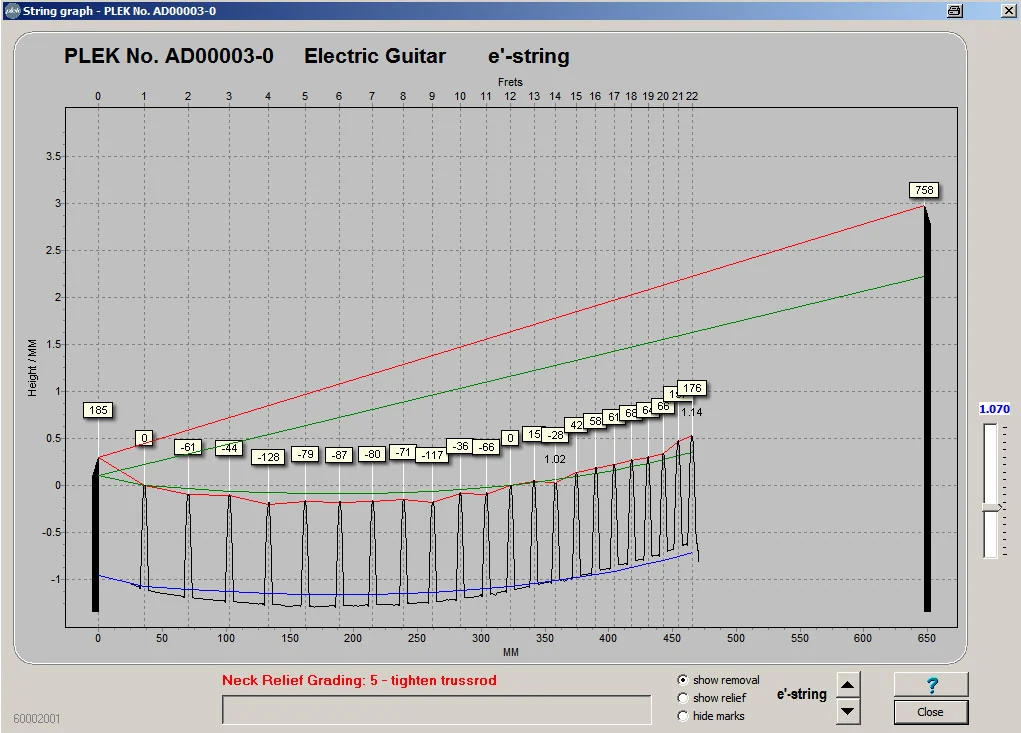Screen dimensions: 1021x733
Task: Click the -117 mark label on the graph
Action: click(x=432, y=455)
